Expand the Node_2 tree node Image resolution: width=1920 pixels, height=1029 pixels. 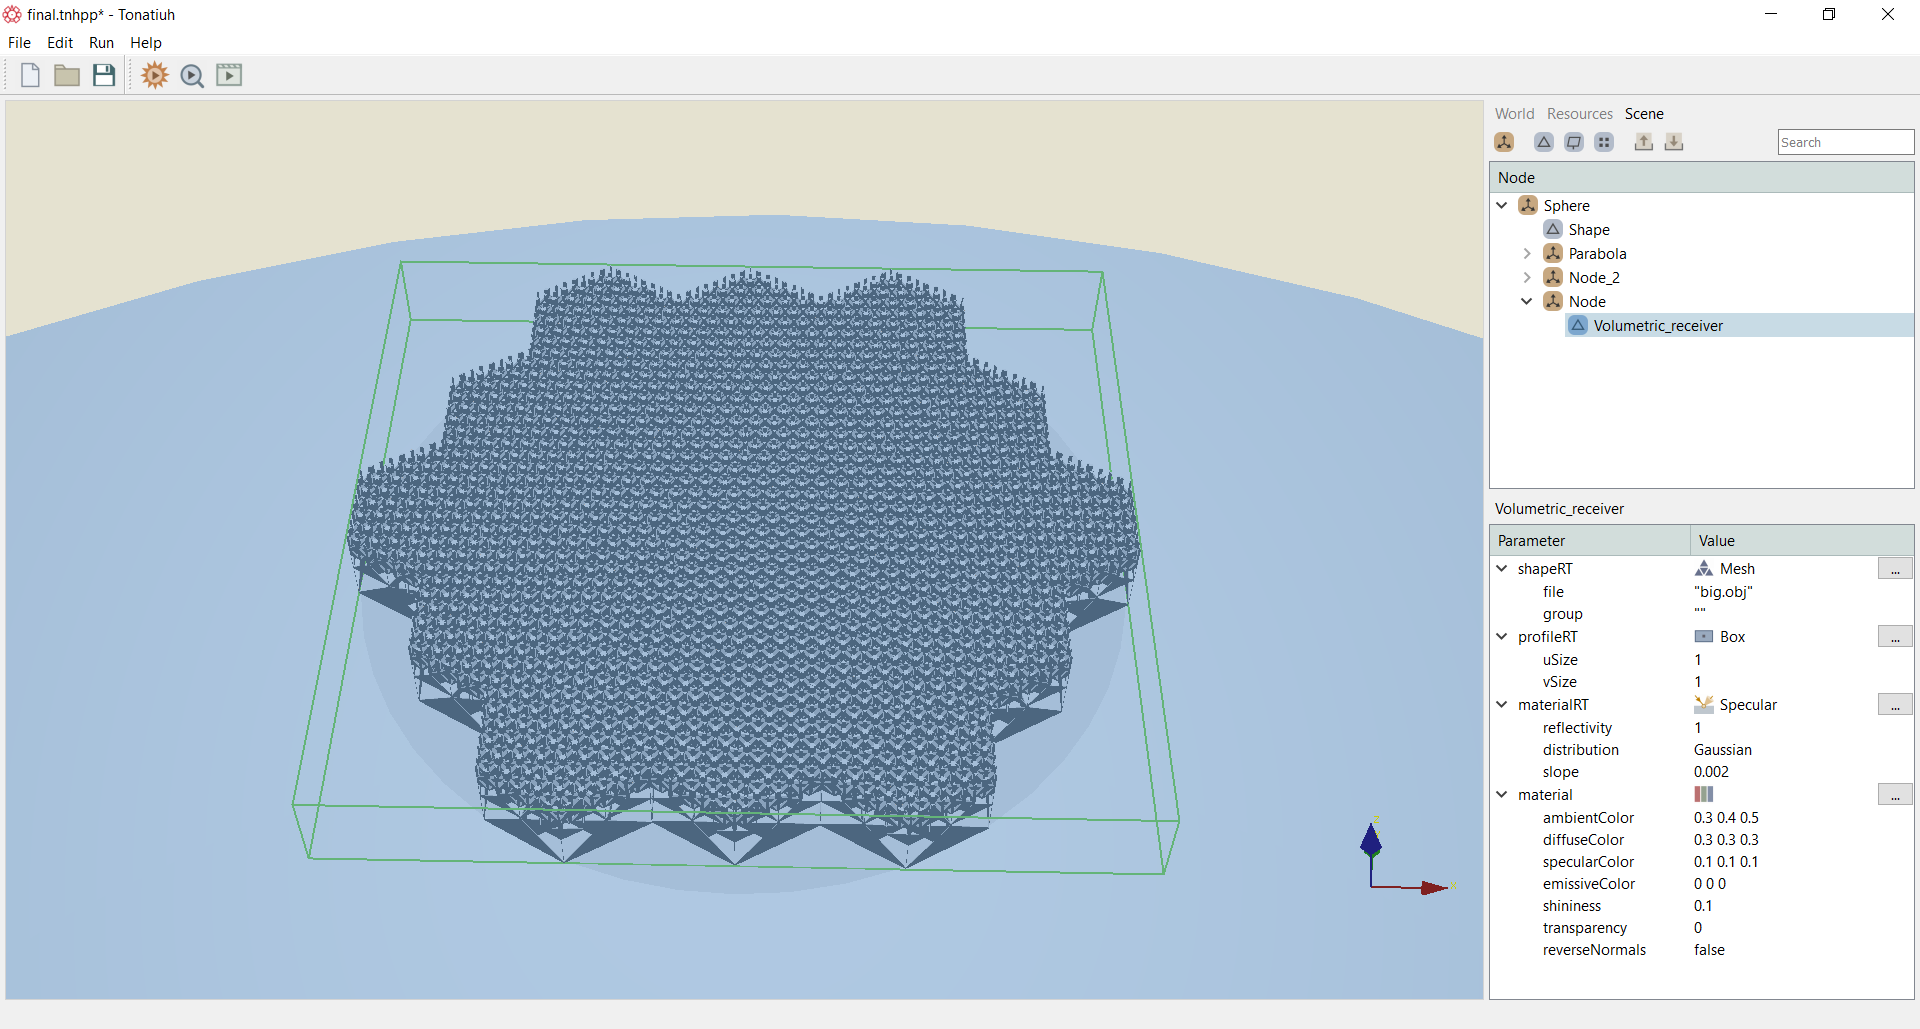coord(1527,277)
